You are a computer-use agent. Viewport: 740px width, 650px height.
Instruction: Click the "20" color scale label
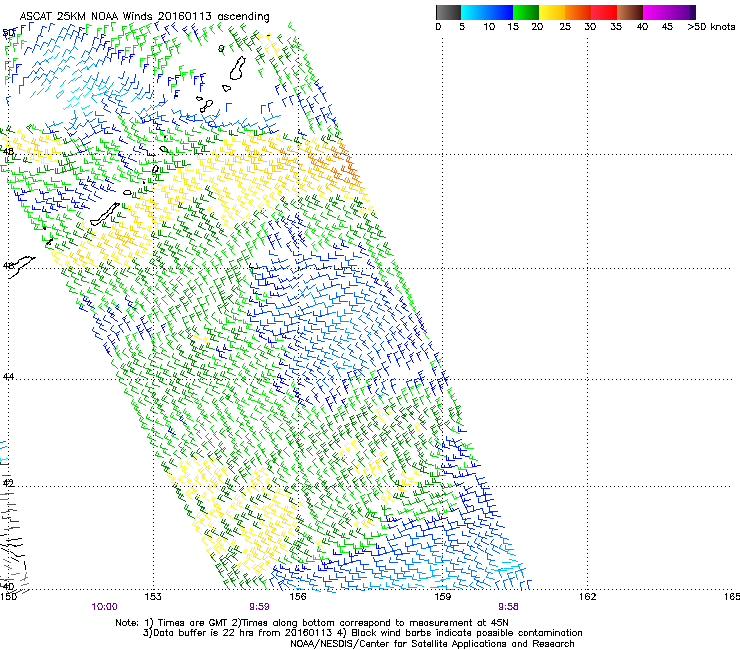click(537, 27)
